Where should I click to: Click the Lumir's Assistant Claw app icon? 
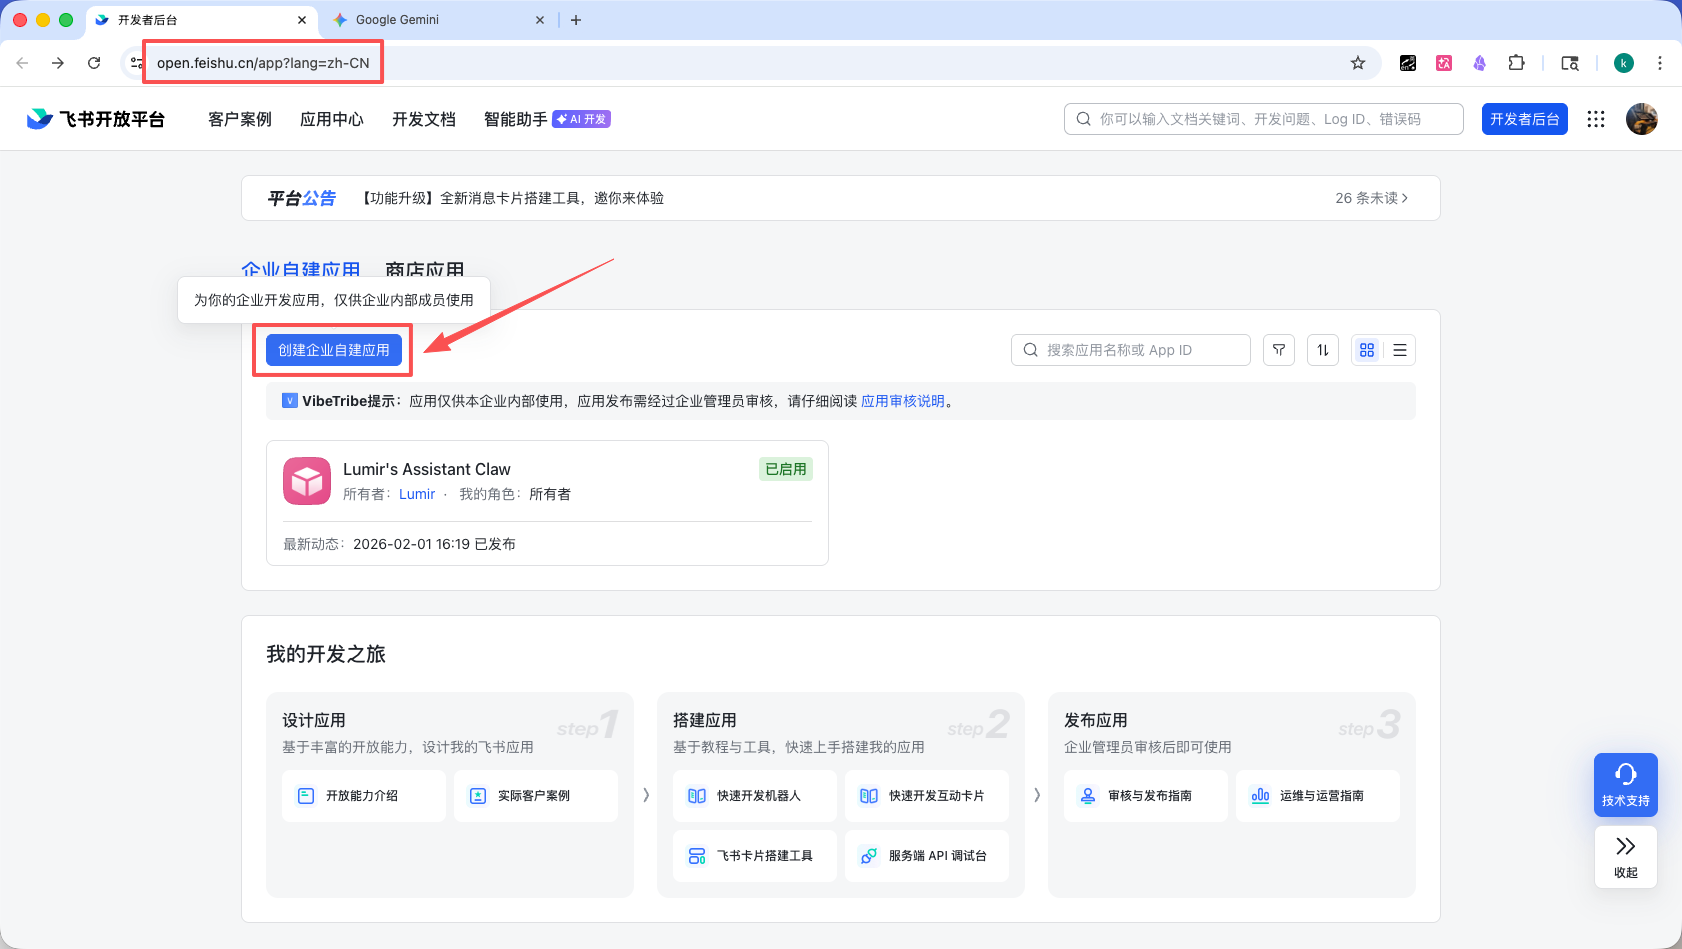[x=307, y=481]
